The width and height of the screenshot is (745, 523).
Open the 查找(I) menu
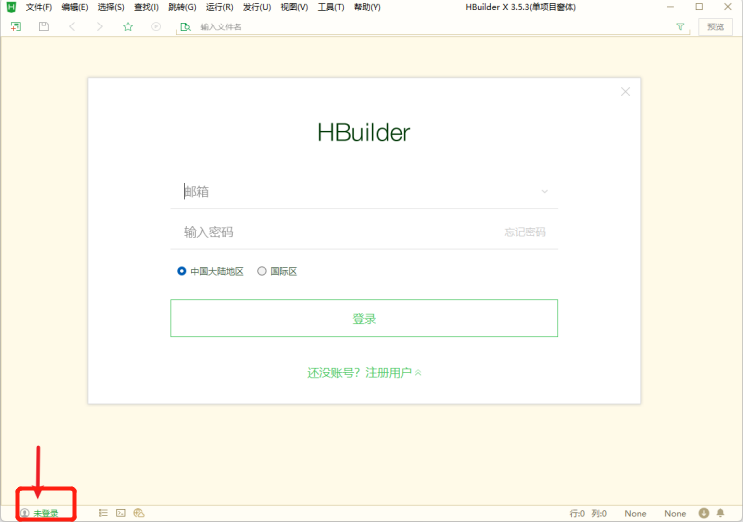[146, 7]
